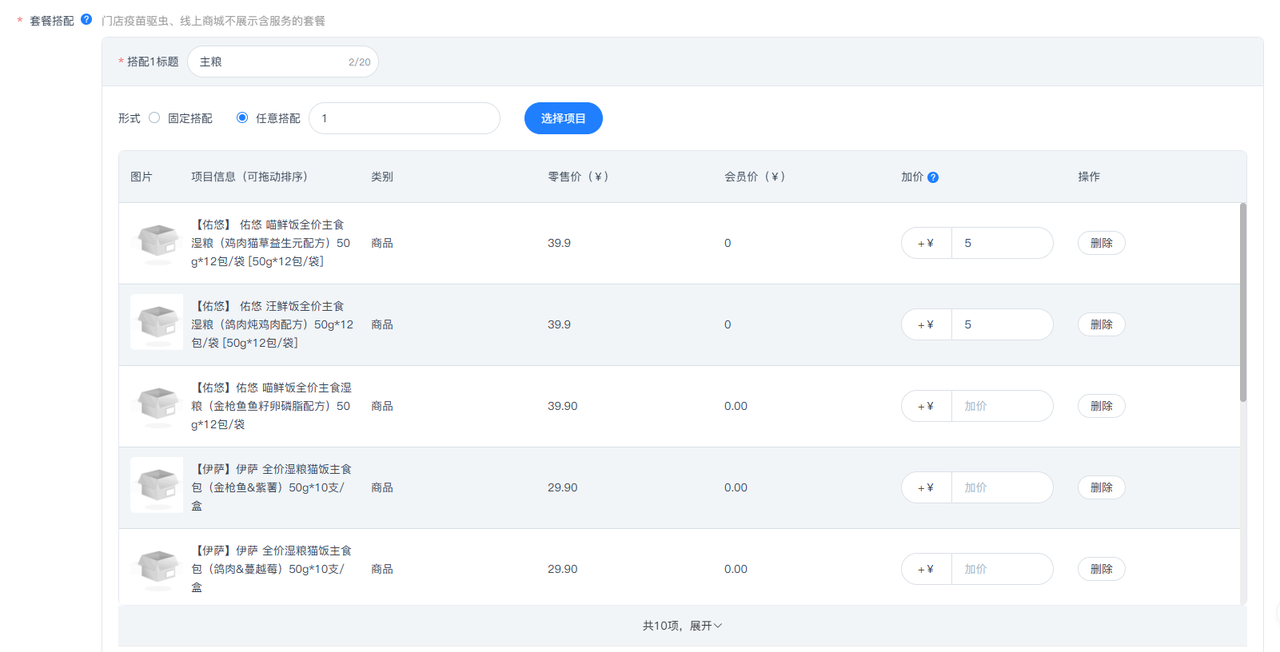
Task: Click product name 伊萨 金枪鱼&紫薯
Action: (271, 488)
